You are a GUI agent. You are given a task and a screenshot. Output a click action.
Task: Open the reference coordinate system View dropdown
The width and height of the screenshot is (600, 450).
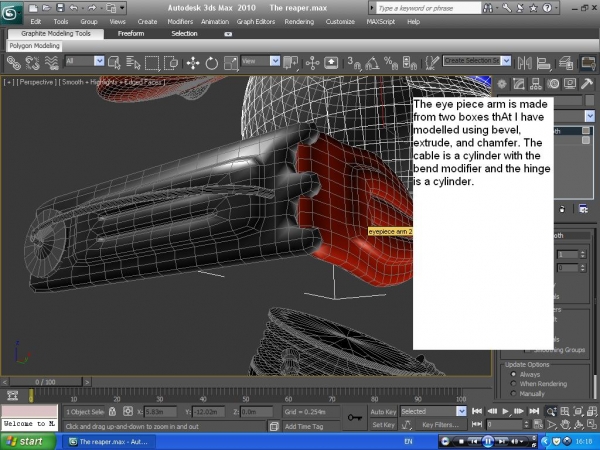pyautogui.click(x=275, y=61)
